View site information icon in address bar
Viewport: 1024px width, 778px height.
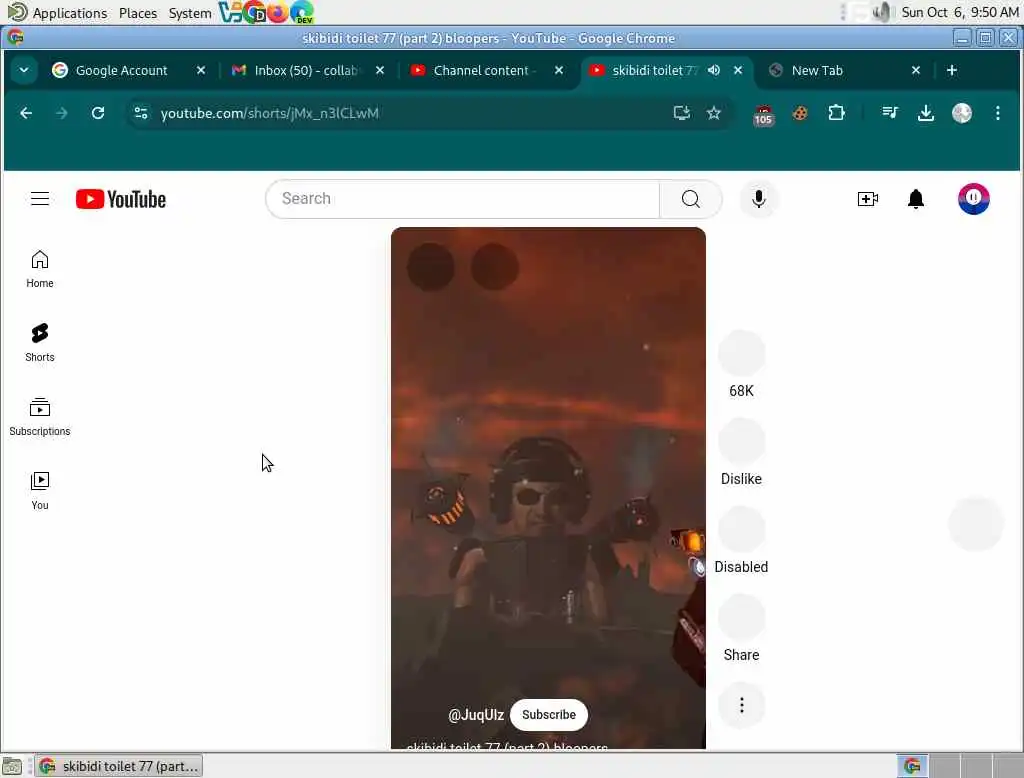pos(141,113)
